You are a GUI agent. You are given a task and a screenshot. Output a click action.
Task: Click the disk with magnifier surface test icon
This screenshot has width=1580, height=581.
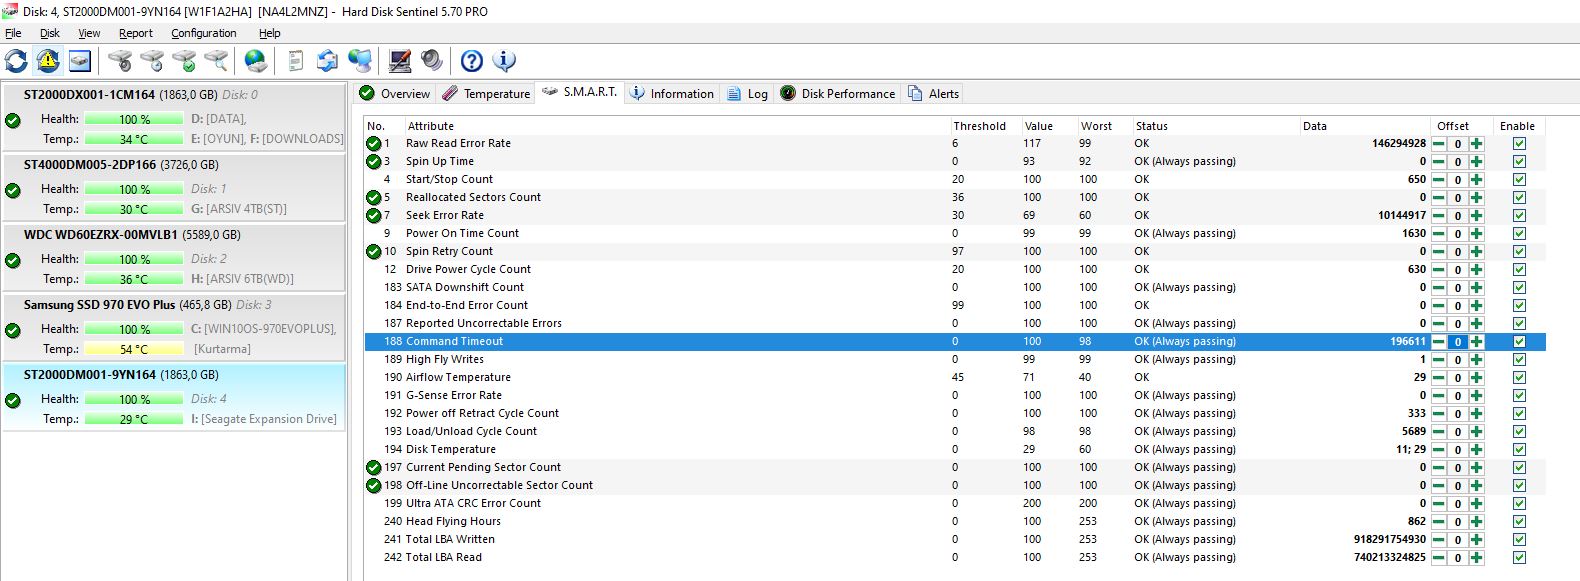[216, 61]
